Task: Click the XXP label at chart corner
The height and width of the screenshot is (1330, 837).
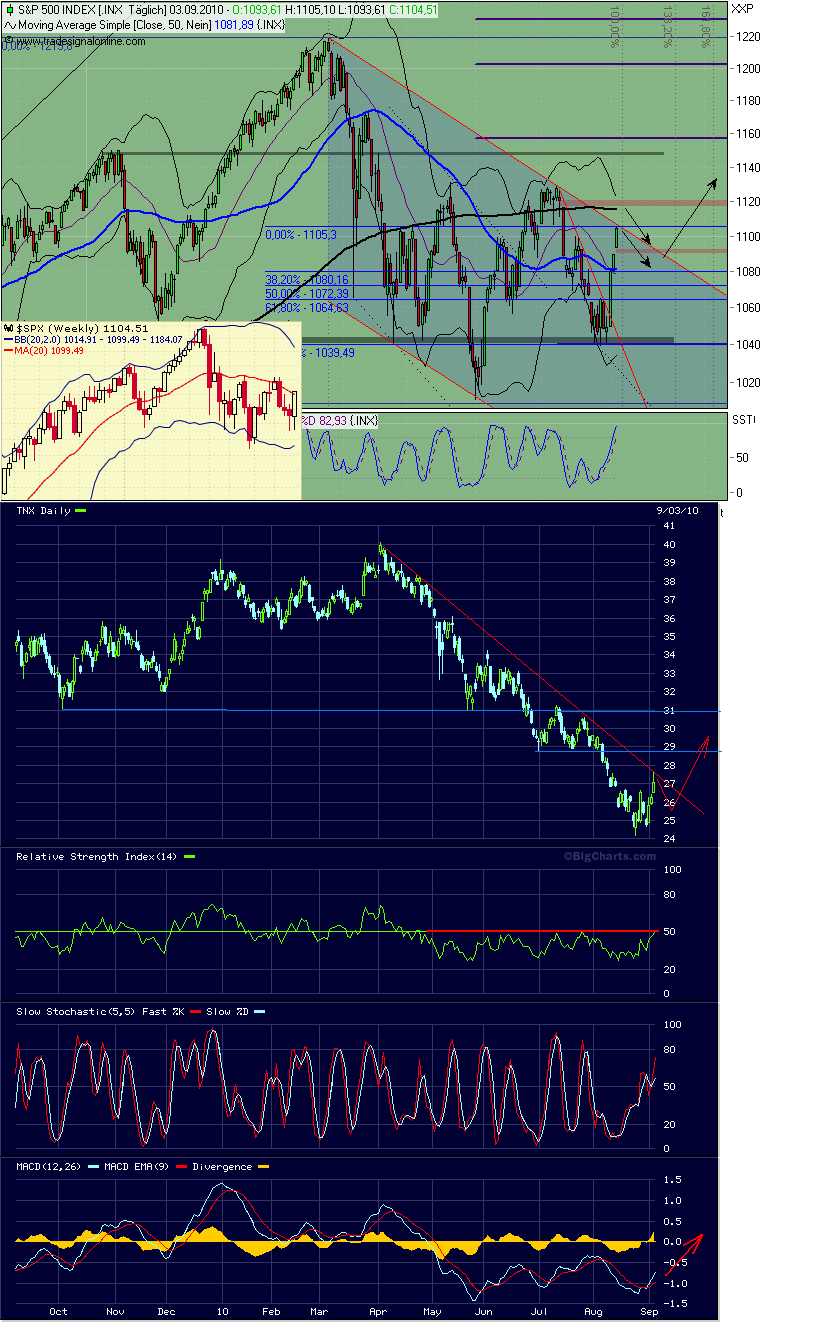Action: click(742, 9)
